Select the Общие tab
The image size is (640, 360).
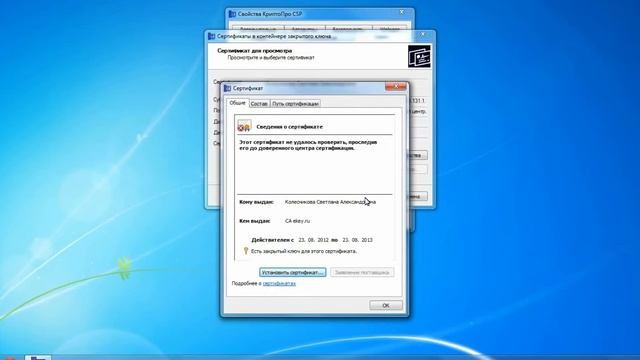(238, 103)
